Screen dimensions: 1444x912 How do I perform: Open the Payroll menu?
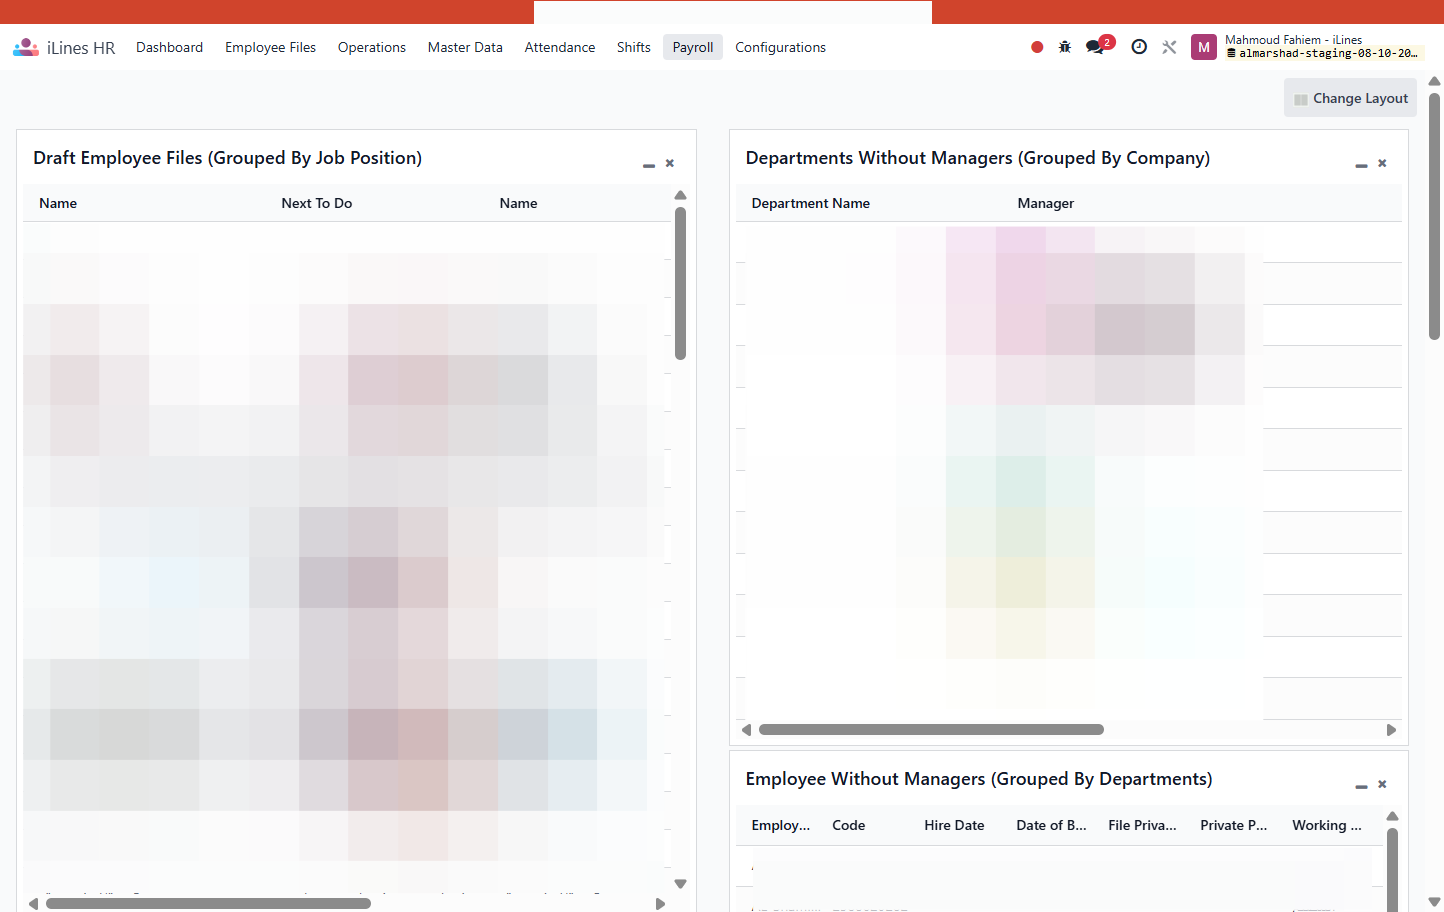pyautogui.click(x=693, y=47)
